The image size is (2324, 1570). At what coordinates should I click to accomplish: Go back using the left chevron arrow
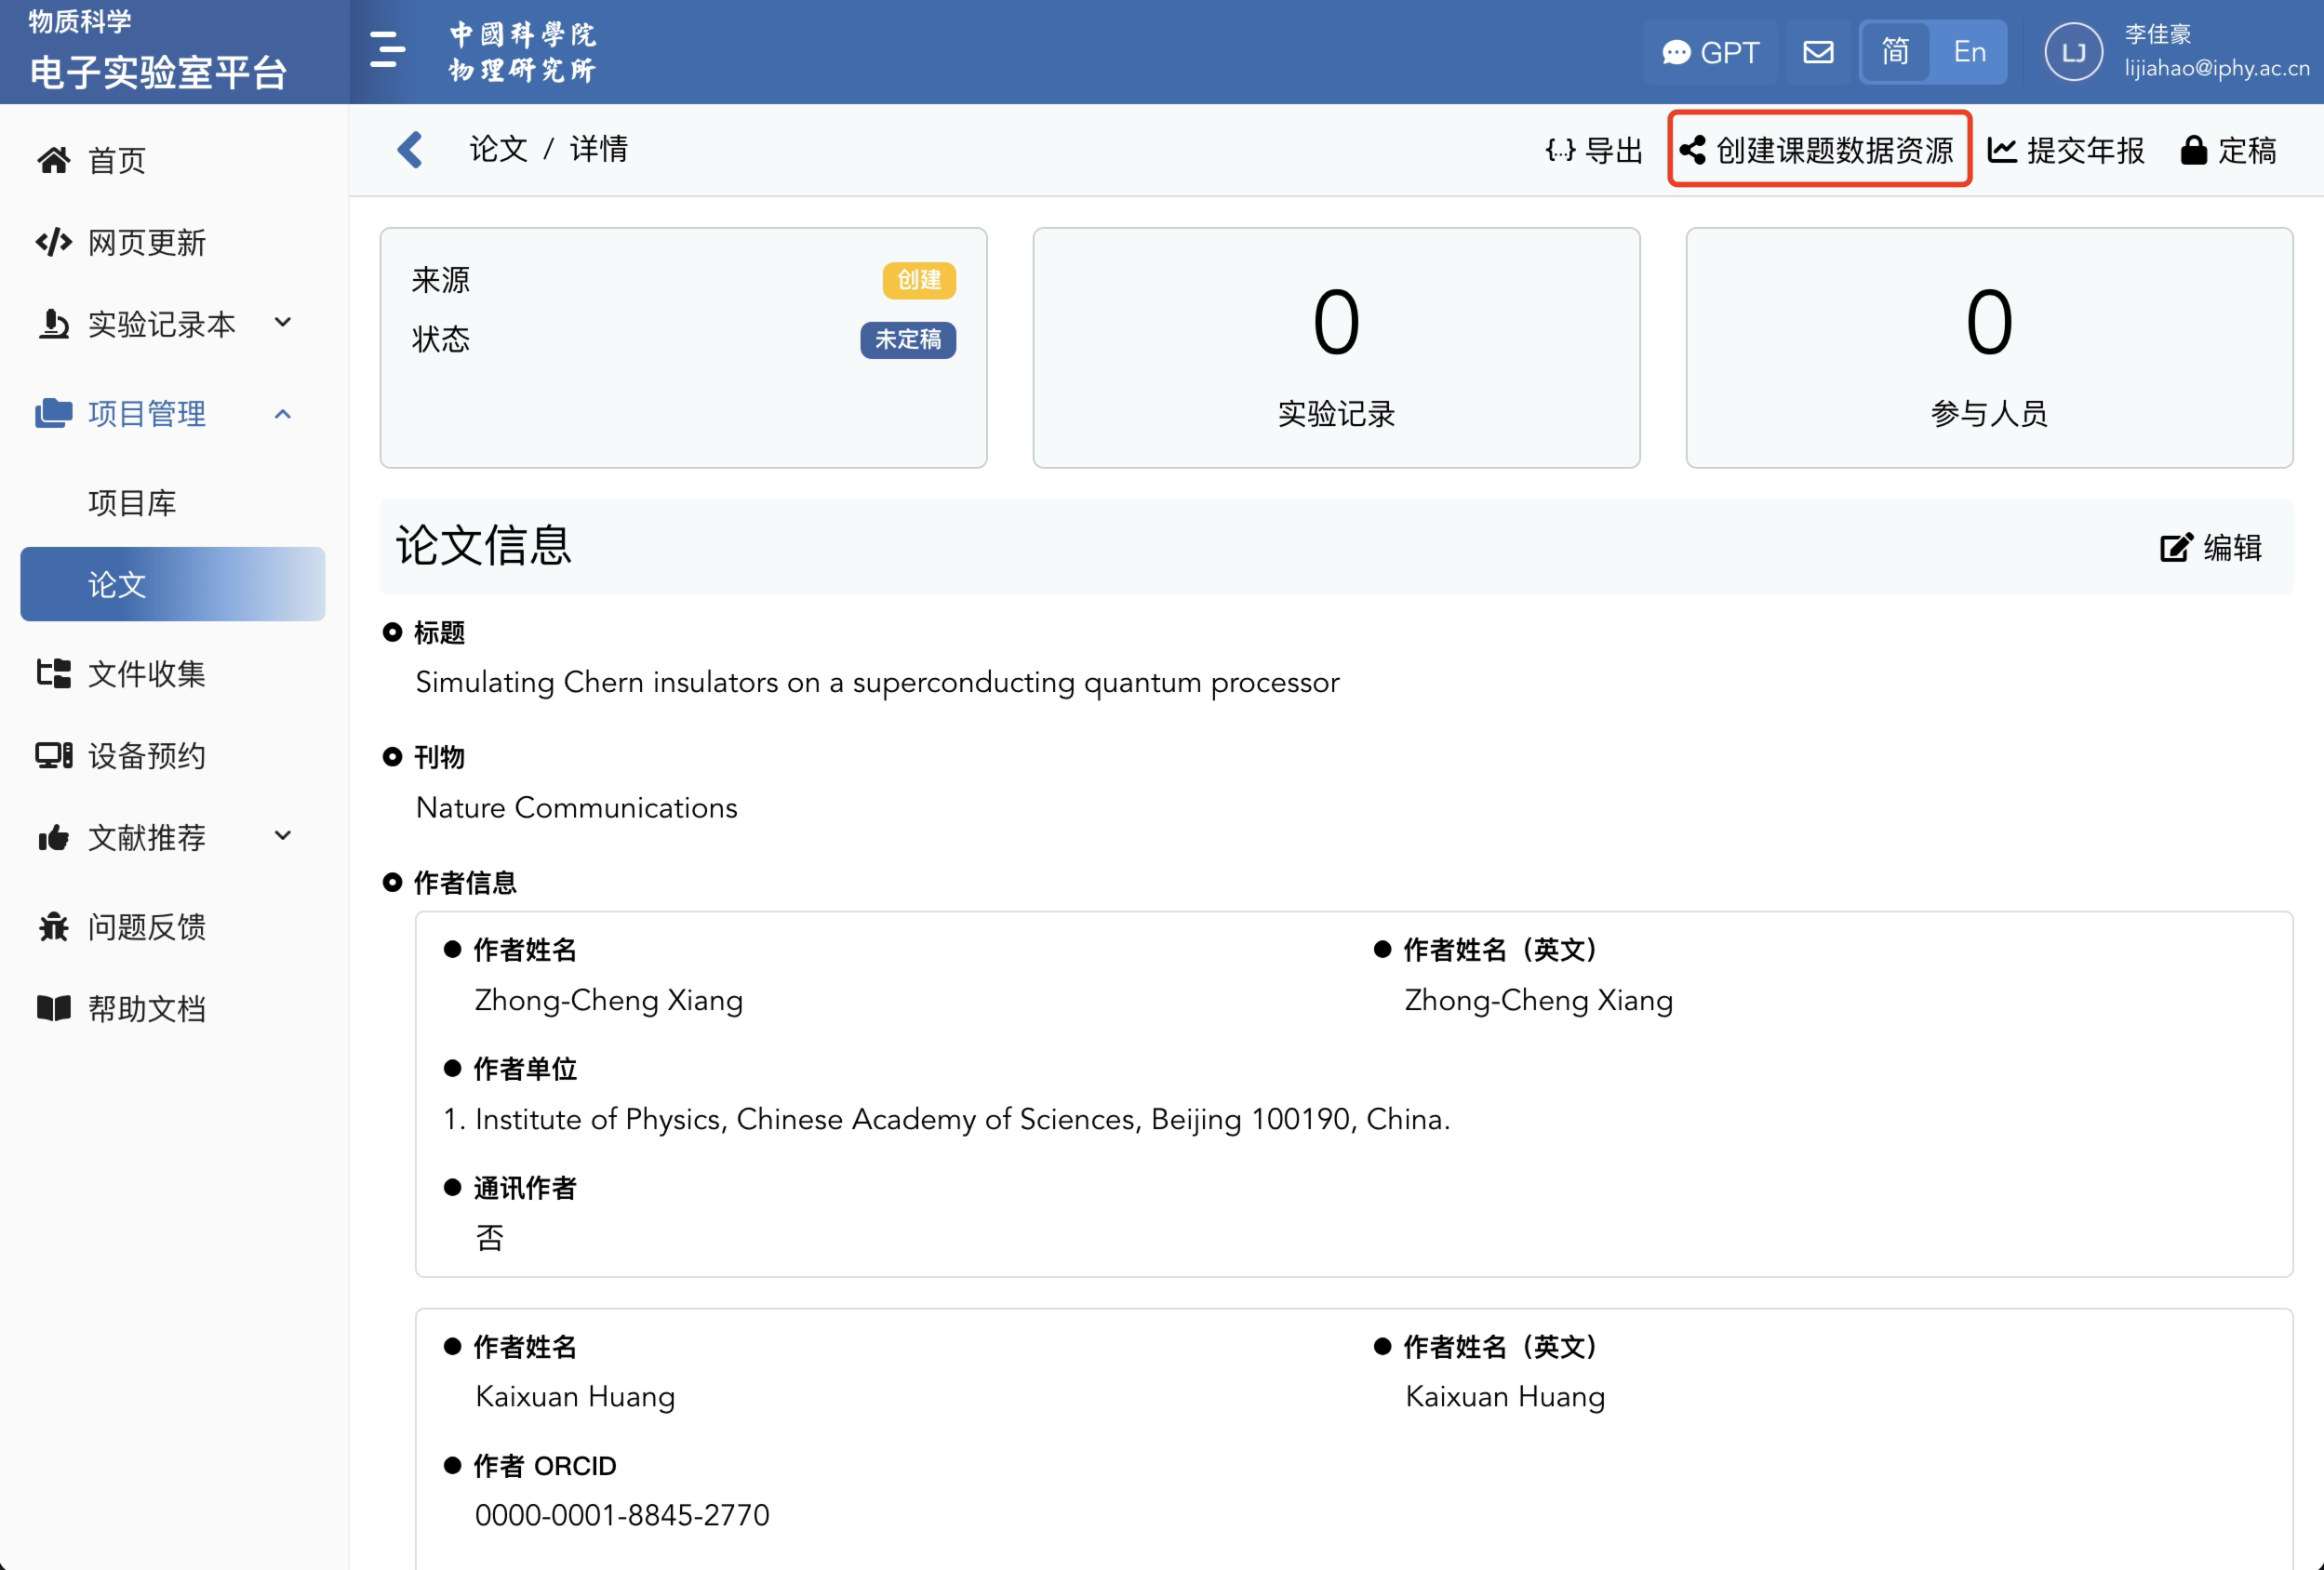[411, 150]
